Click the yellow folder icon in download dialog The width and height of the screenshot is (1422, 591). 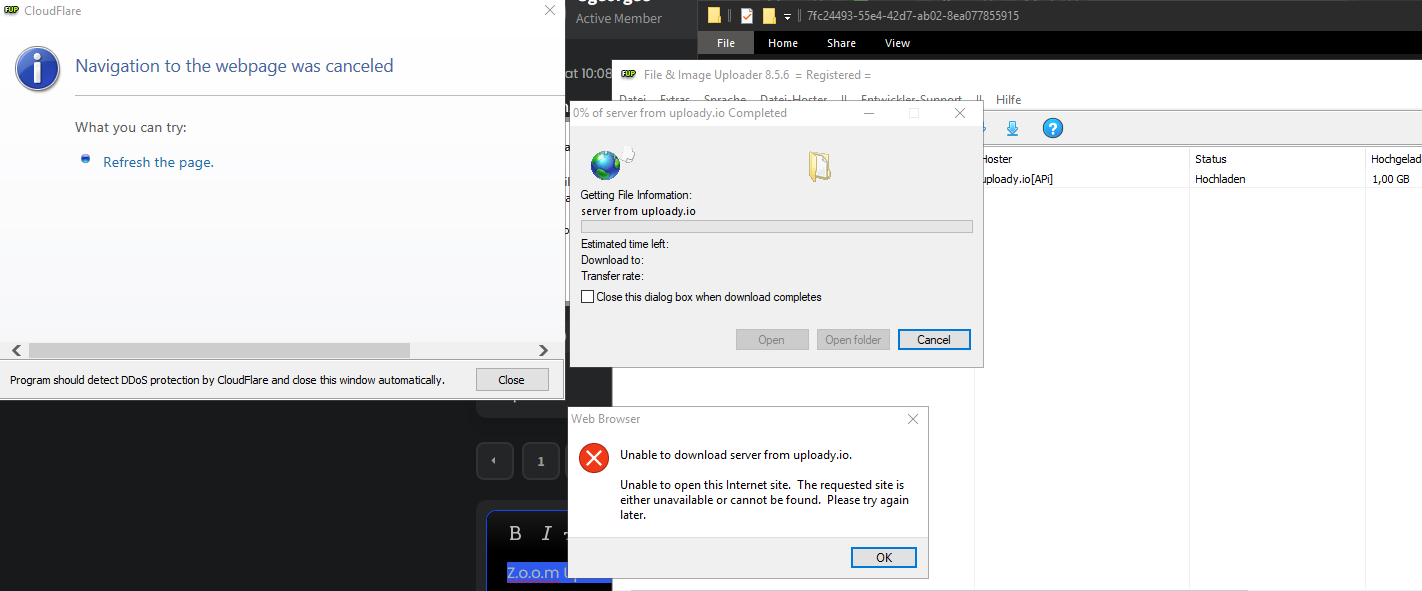point(820,166)
